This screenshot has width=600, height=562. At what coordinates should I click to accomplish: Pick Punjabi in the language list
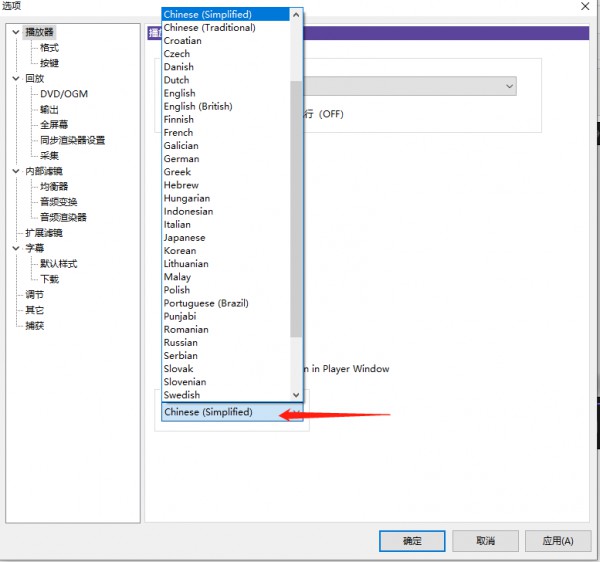pos(226,316)
